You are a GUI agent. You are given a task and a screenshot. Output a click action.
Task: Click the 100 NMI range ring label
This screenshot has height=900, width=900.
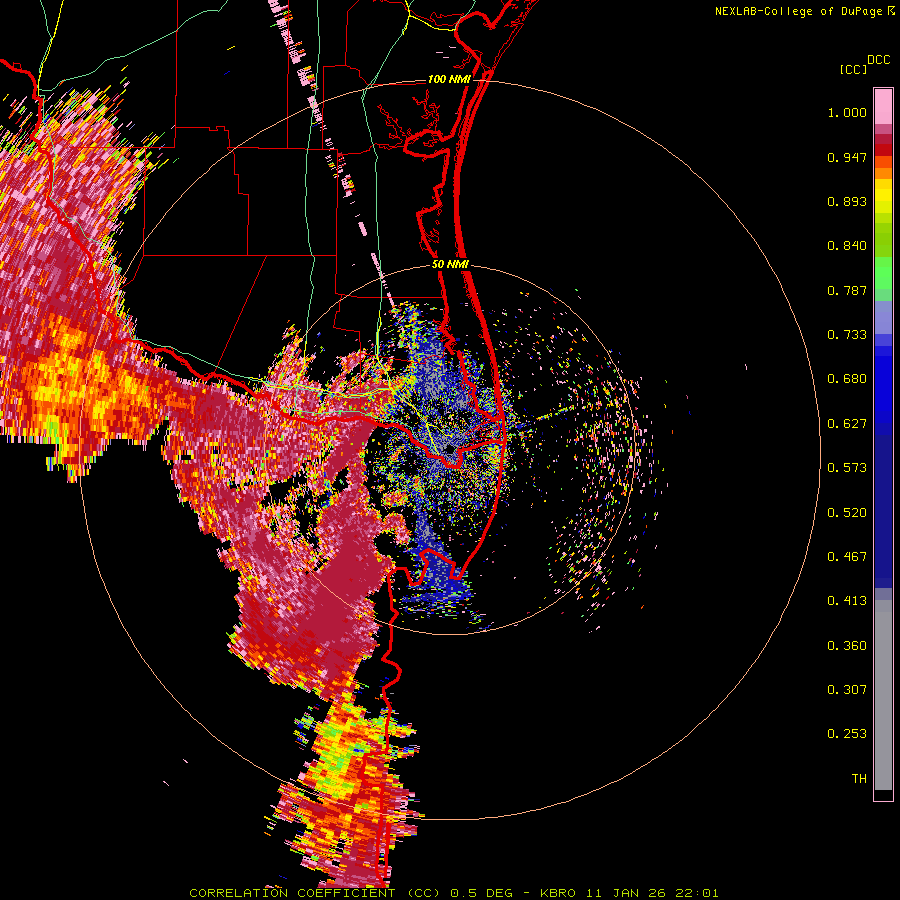(448, 79)
